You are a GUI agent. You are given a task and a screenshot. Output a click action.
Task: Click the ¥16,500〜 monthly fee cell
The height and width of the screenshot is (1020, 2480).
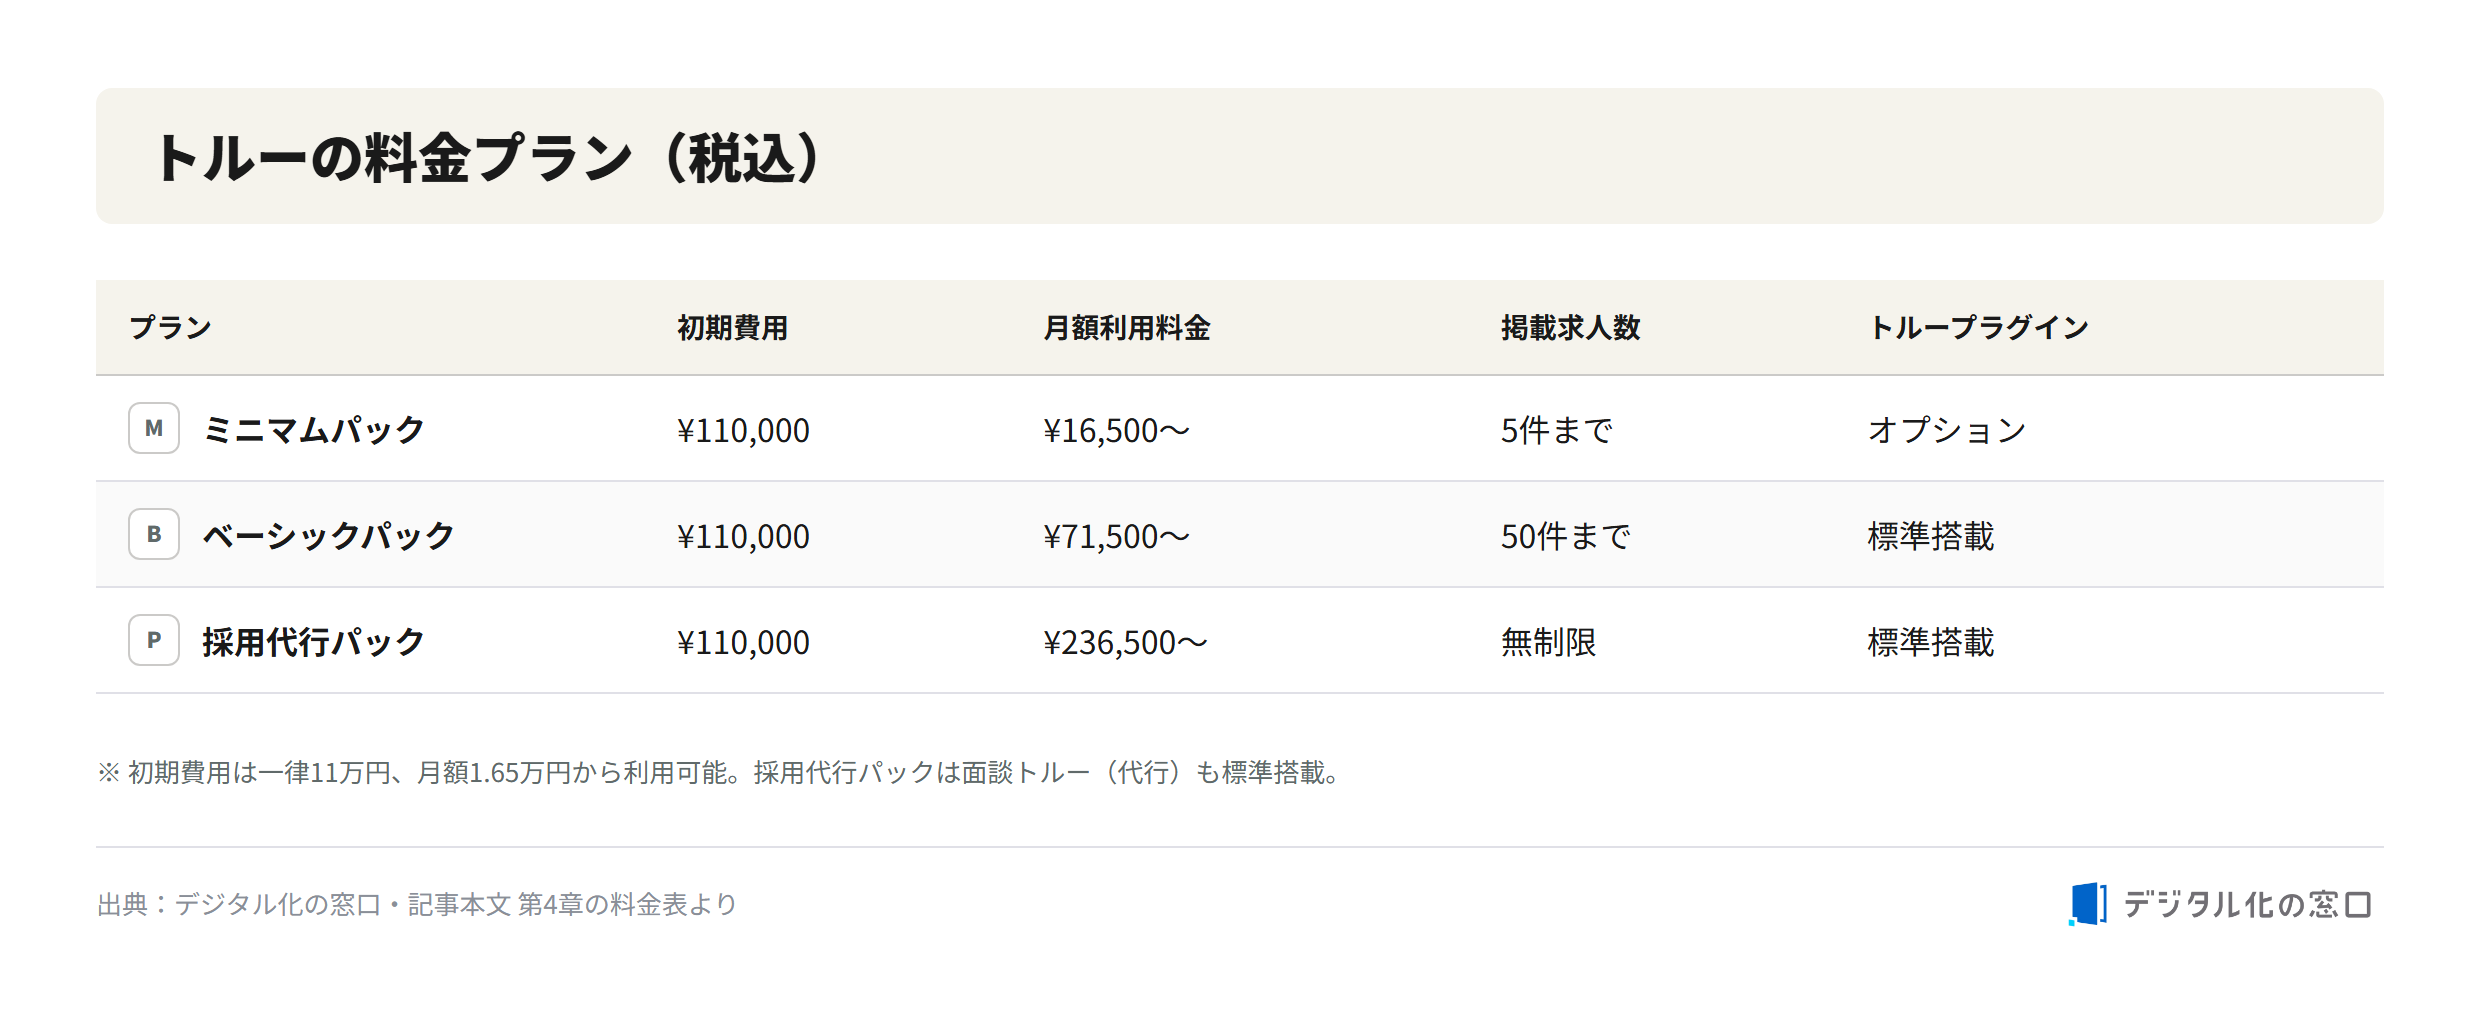point(1117,430)
